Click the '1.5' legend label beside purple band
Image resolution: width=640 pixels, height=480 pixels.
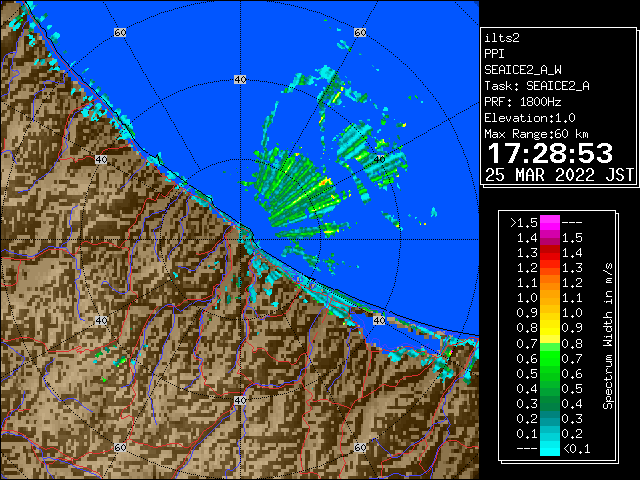click(x=572, y=238)
